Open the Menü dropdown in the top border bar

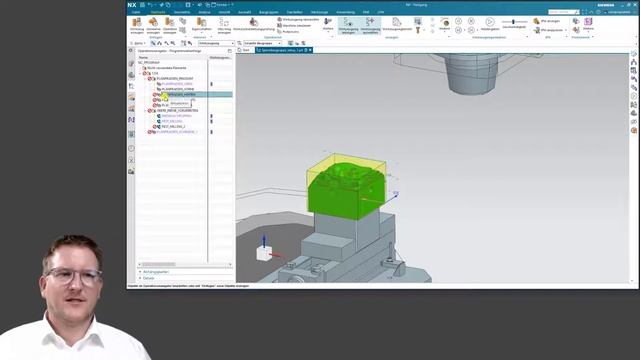tap(139, 43)
